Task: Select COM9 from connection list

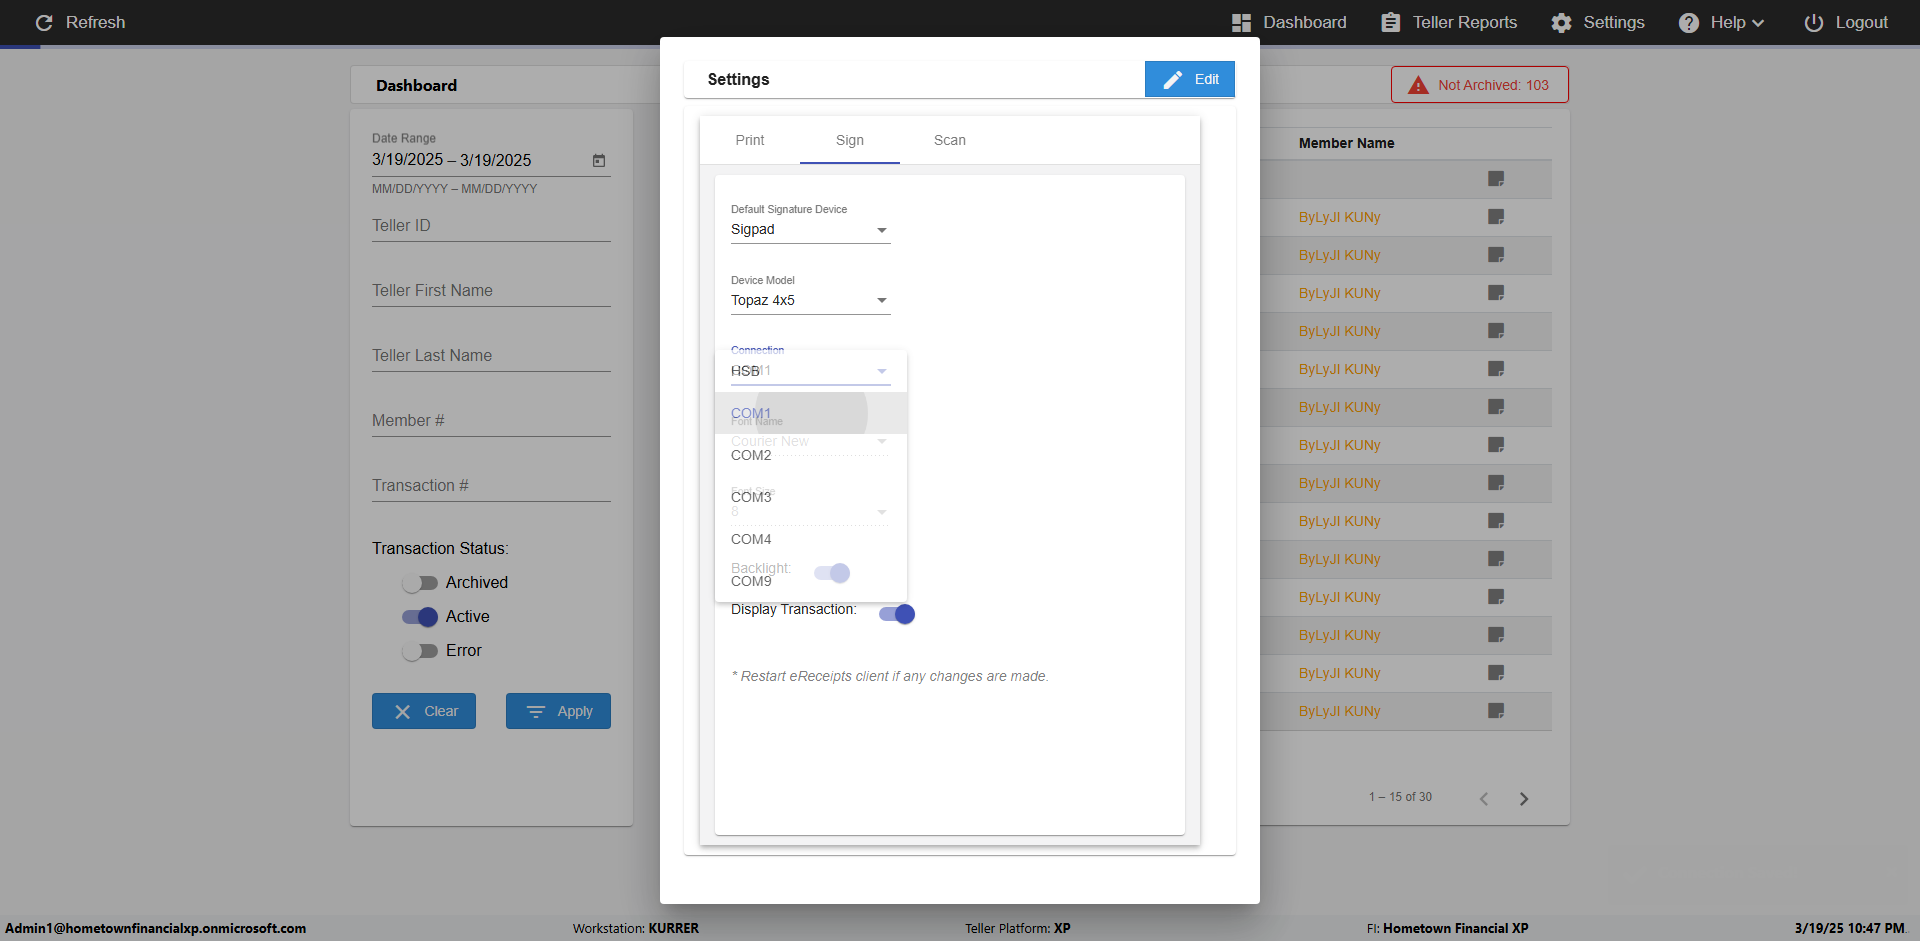Action: [x=811, y=581]
